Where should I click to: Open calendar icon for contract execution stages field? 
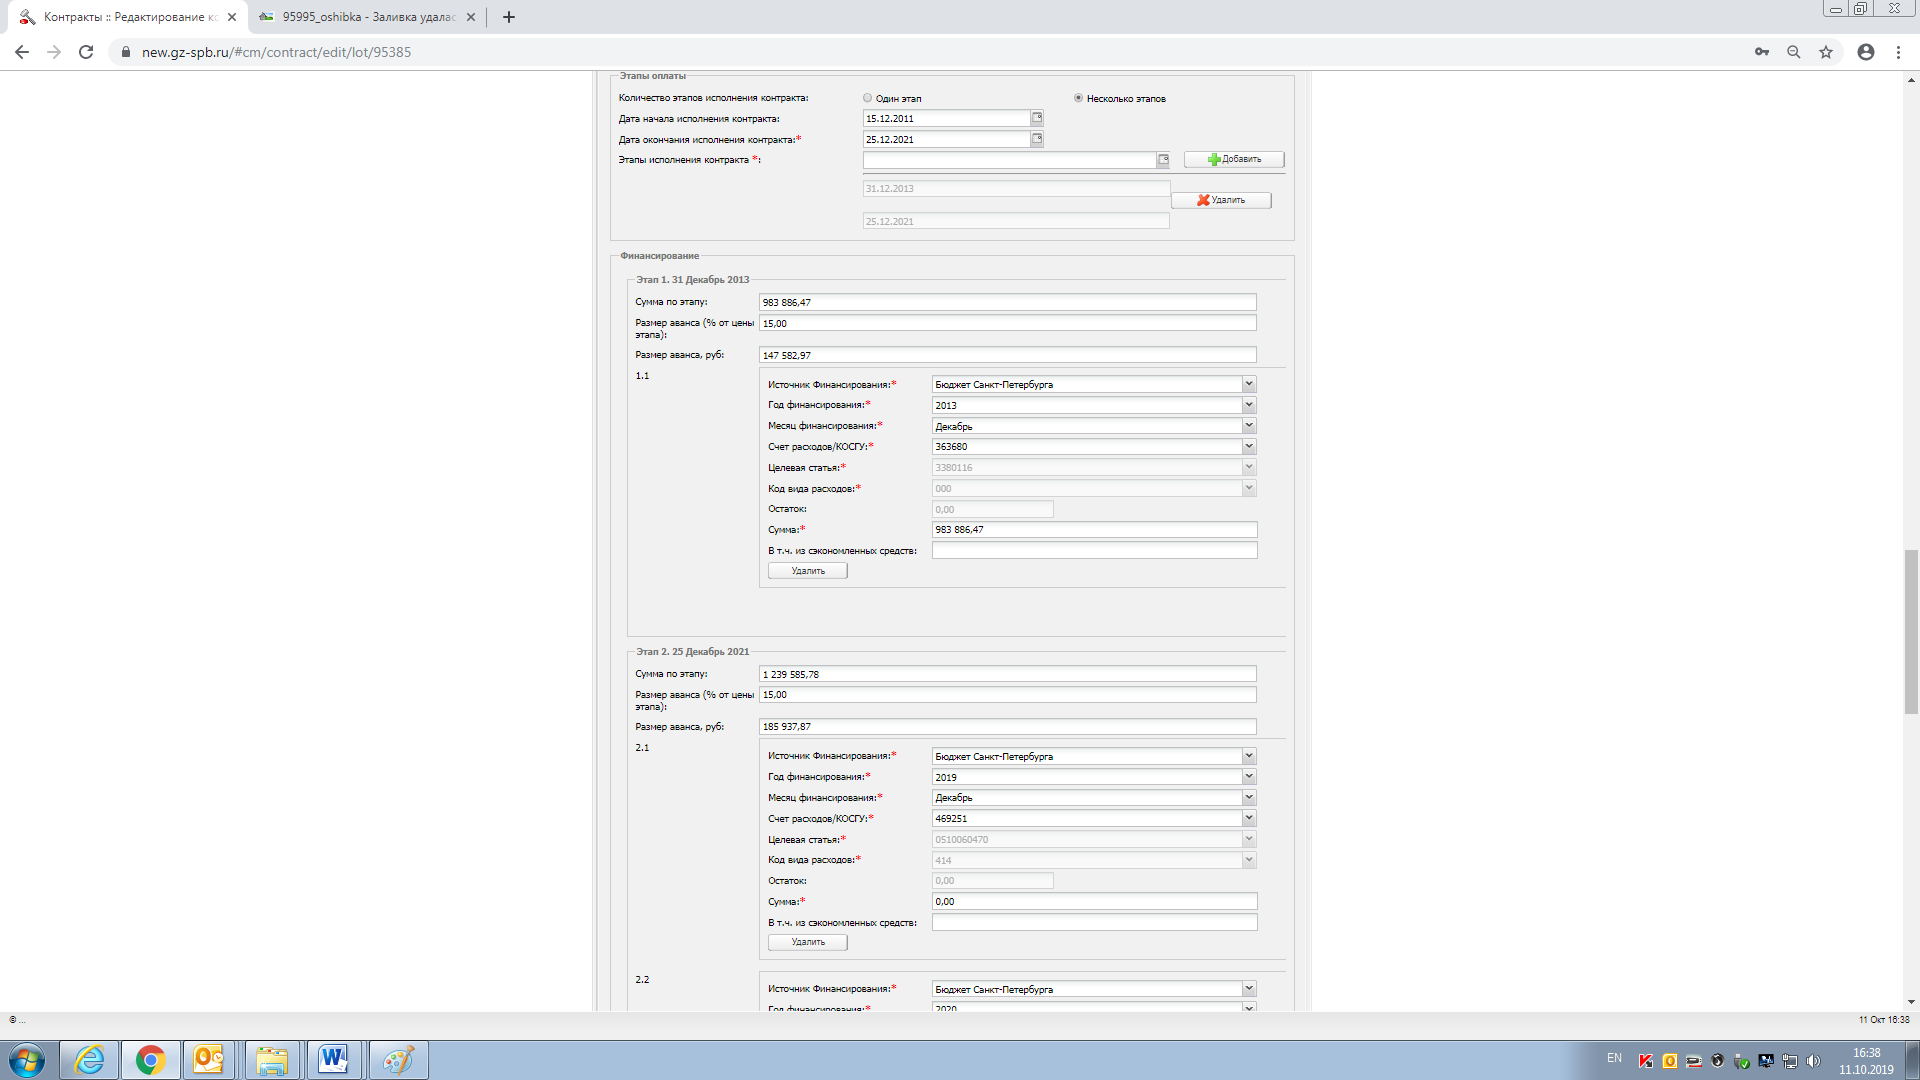coord(1163,160)
